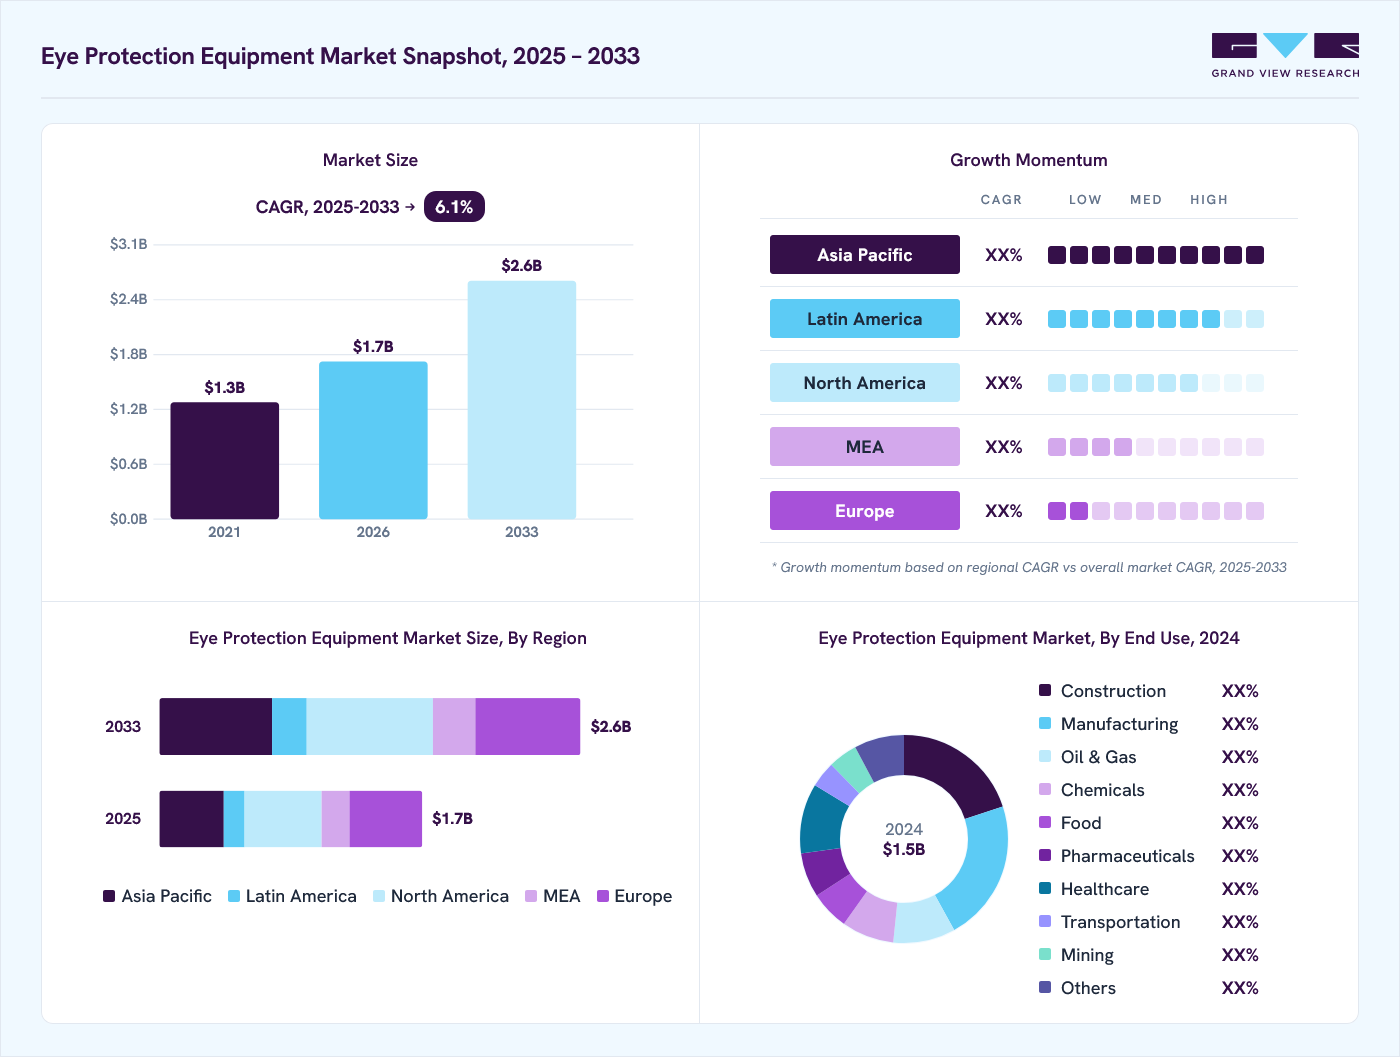Screen dimensions: 1400x1057
Task: Click the Europe momentum indicator squares
Action: coord(1155,511)
